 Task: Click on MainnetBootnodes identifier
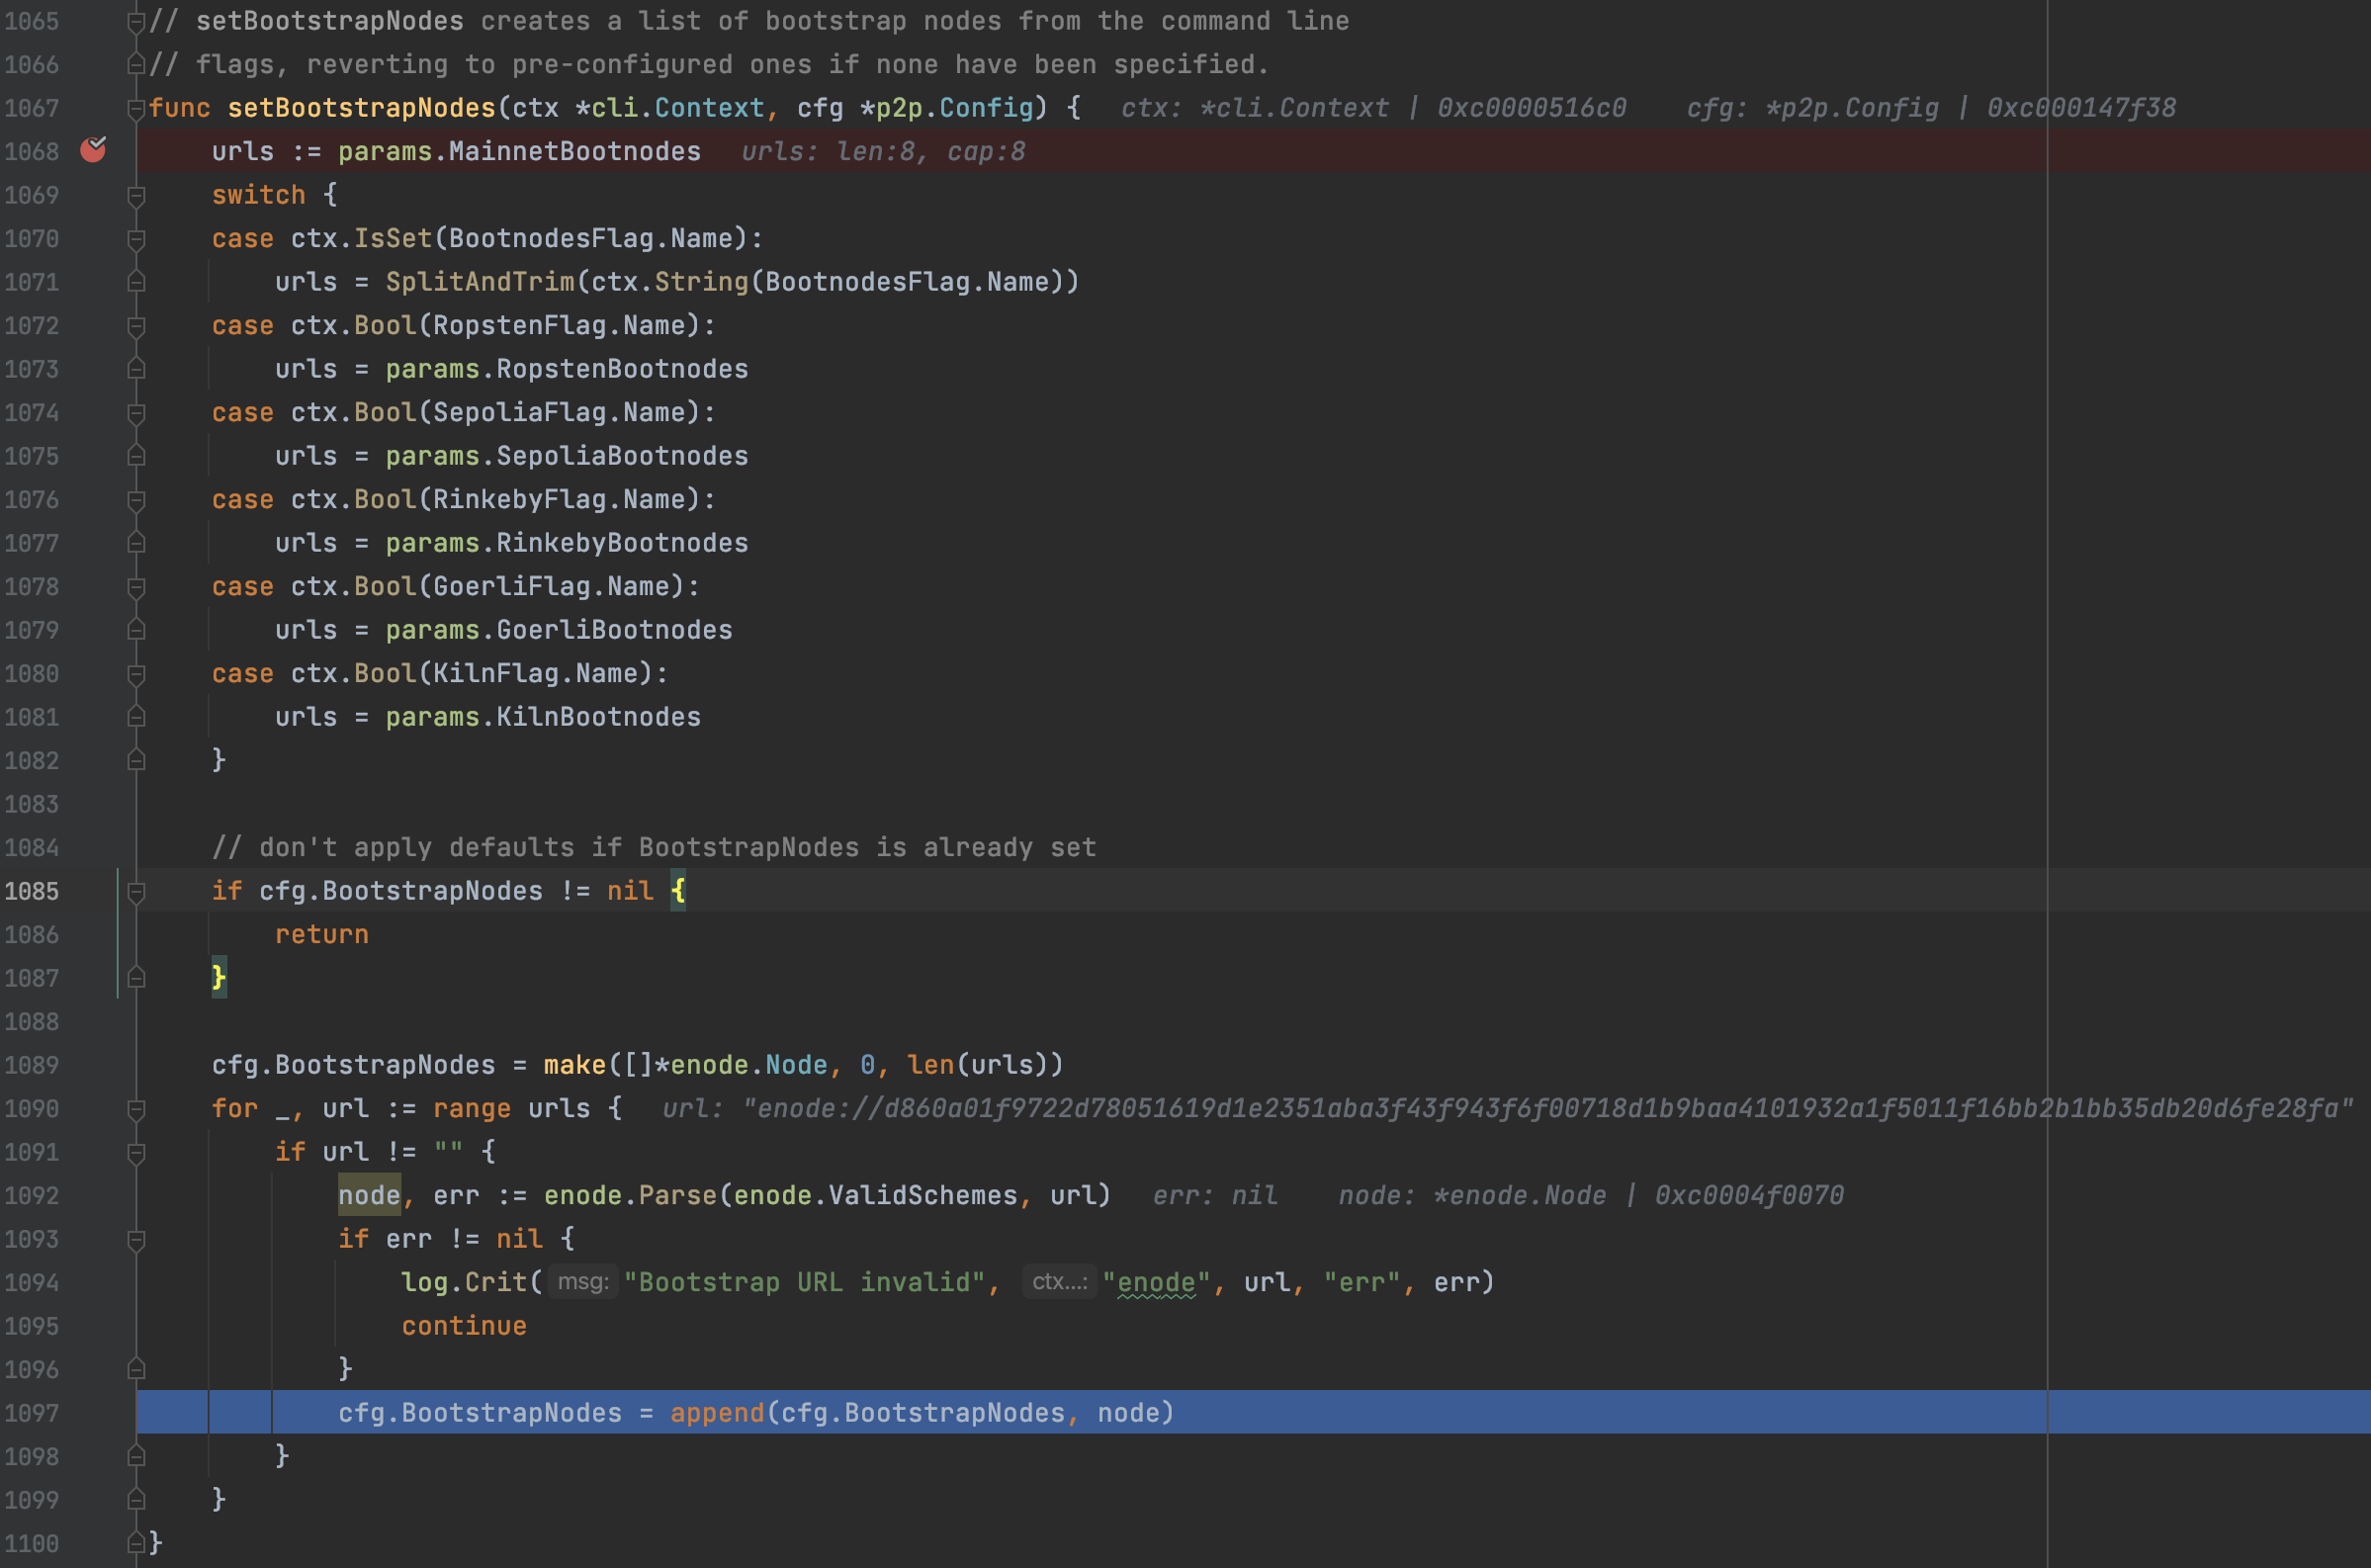575,151
